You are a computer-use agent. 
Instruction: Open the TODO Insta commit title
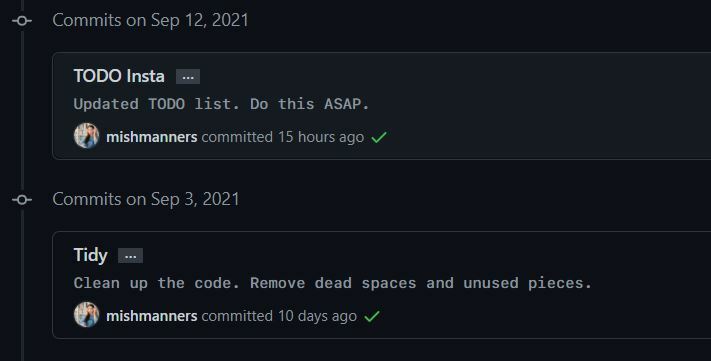tap(119, 76)
